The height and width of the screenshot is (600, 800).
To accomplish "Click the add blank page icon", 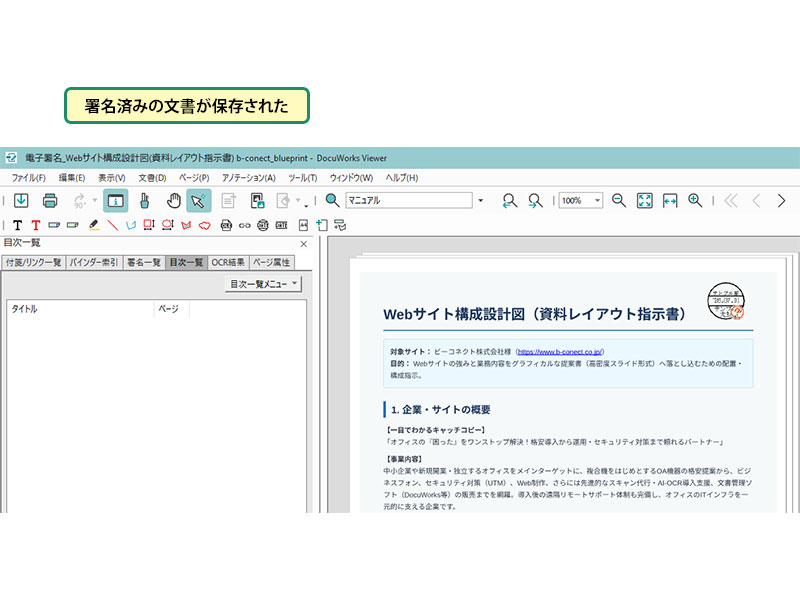I will click(x=321, y=225).
